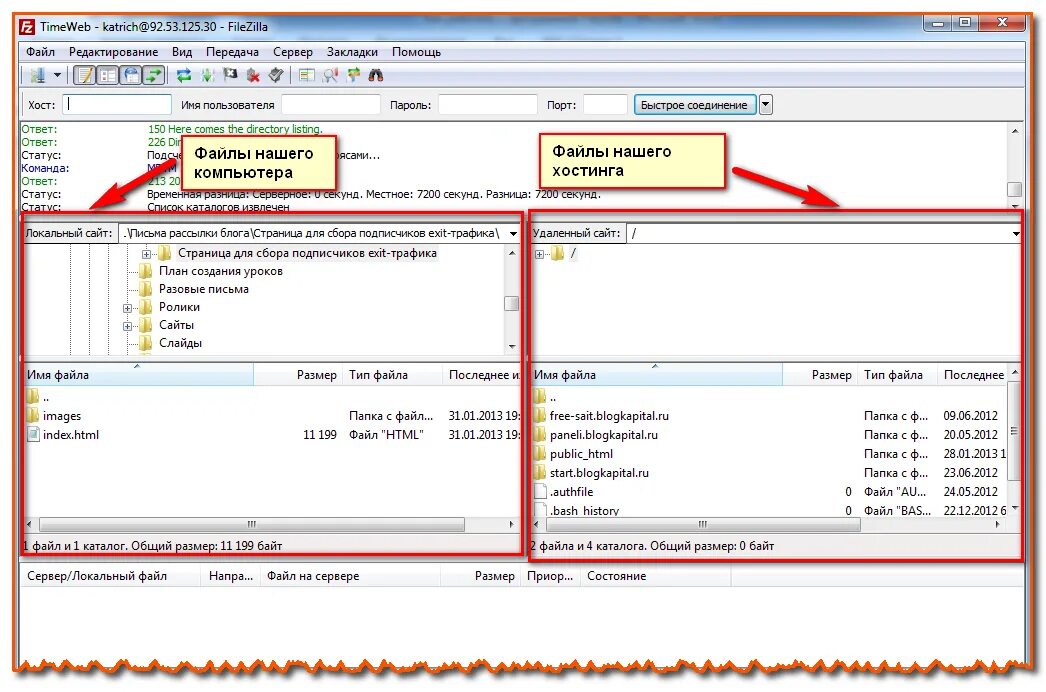Click the process queue green arrows icon
Image resolution: width=1046 pixels, height=692 pixels.
click(207, 75)
